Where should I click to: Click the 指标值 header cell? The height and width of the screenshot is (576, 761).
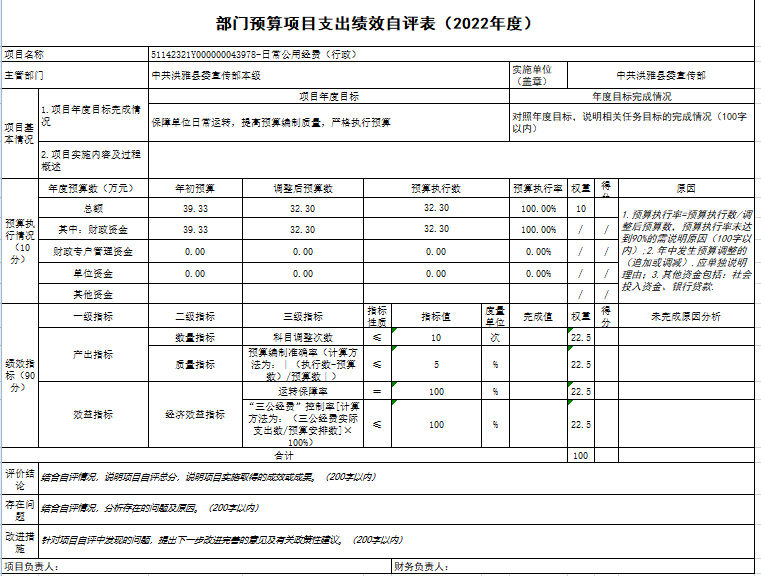[x=436, y=316]
